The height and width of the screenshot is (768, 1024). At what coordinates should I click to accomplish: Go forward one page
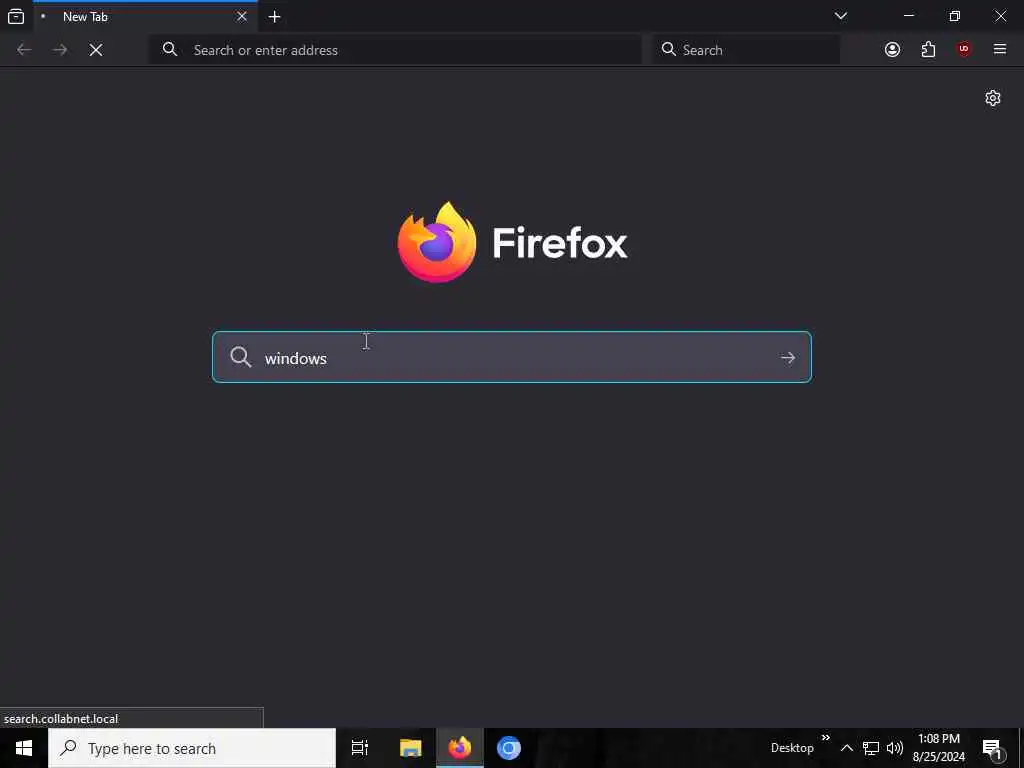click(x=60, y=50)
